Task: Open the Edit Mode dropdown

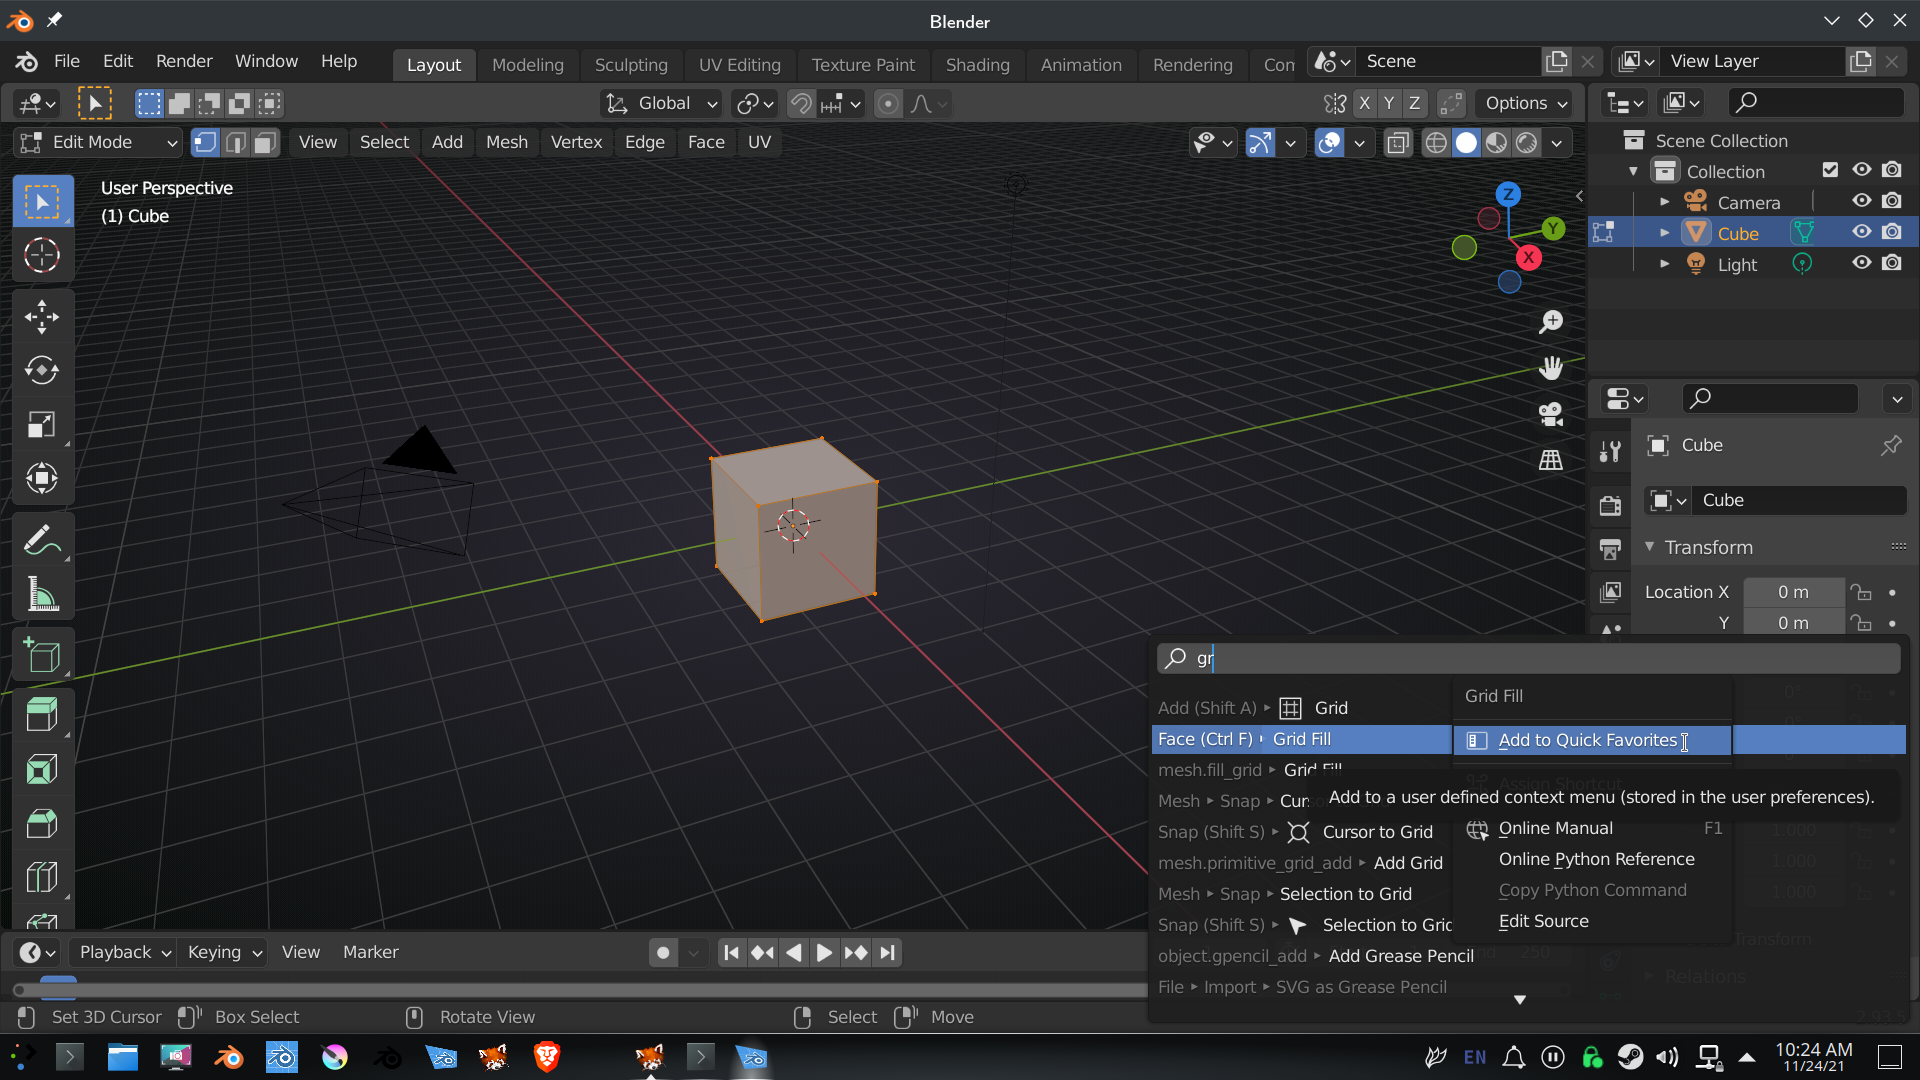Action: 98,143
